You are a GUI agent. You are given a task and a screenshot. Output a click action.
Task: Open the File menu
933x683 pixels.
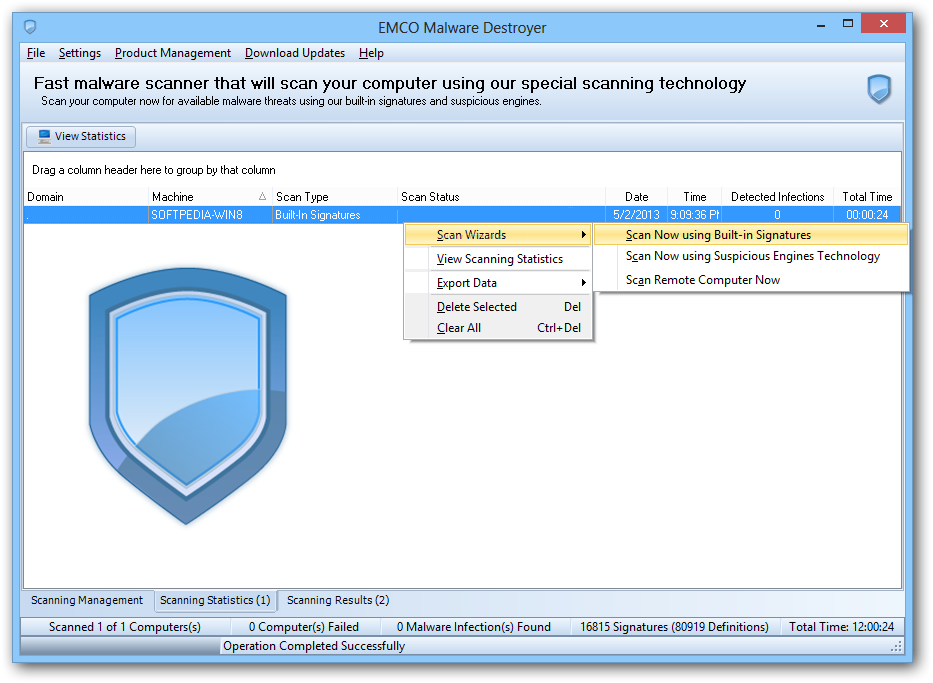36,53
